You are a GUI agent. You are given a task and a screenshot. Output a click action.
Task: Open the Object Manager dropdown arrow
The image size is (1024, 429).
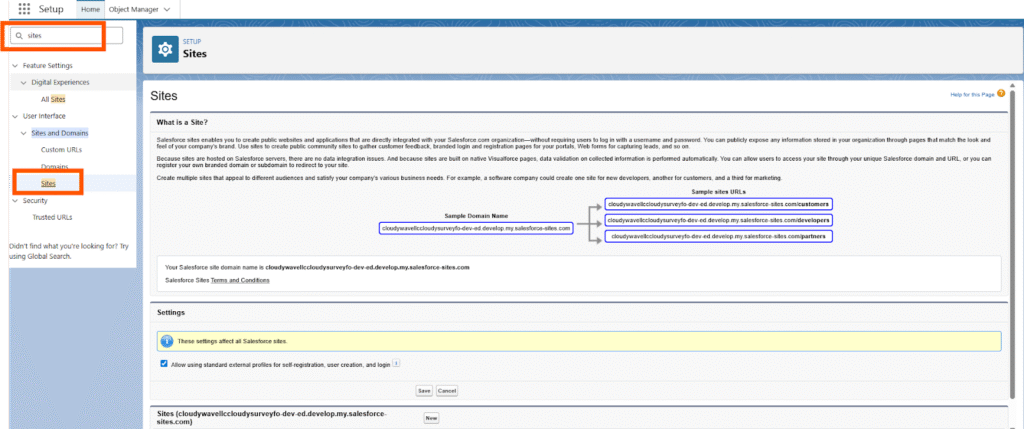pyautogui.click(x=166, y=9)
